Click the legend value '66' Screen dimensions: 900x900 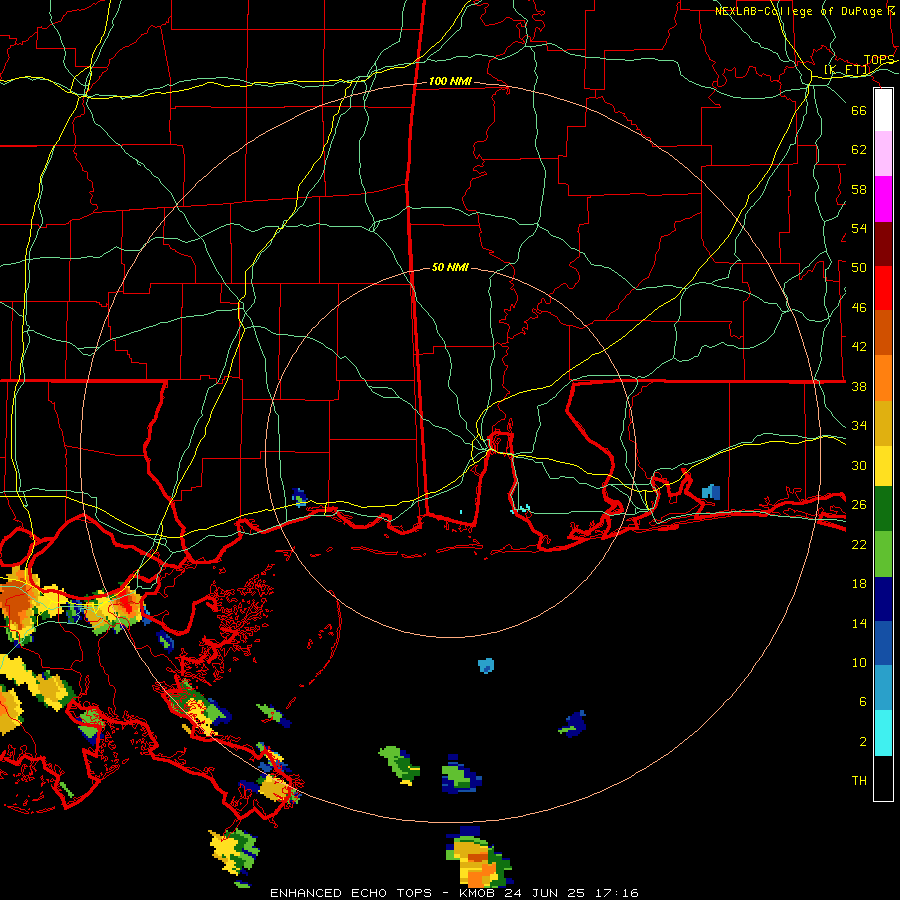tap(859, 110)
